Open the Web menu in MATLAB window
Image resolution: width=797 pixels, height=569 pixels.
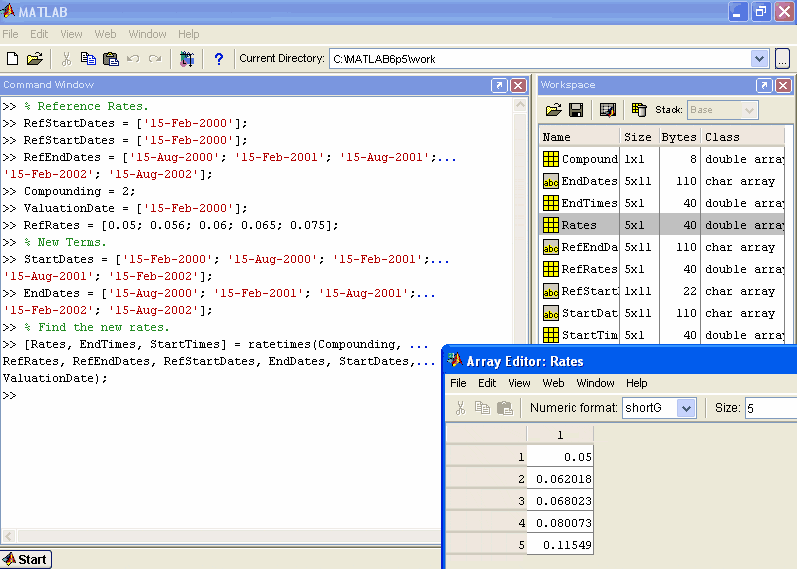coord(105,34)
